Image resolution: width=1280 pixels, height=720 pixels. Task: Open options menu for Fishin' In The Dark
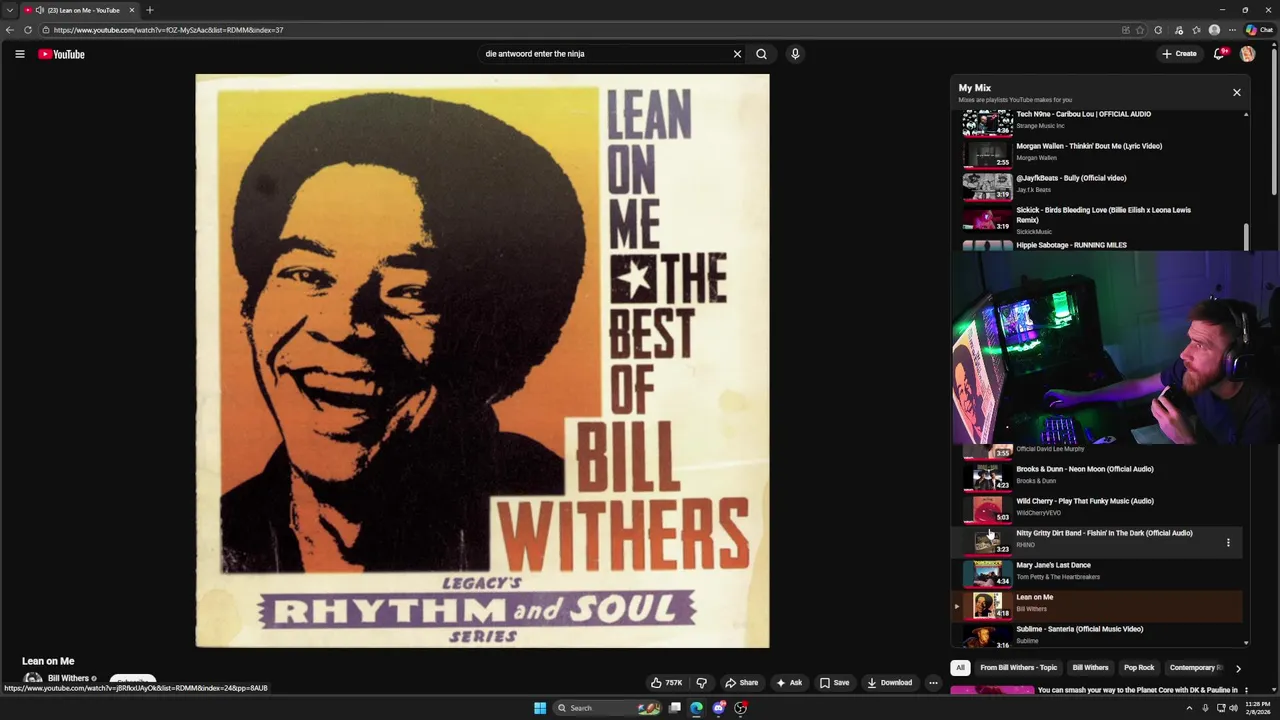(x=1228, y=542)
